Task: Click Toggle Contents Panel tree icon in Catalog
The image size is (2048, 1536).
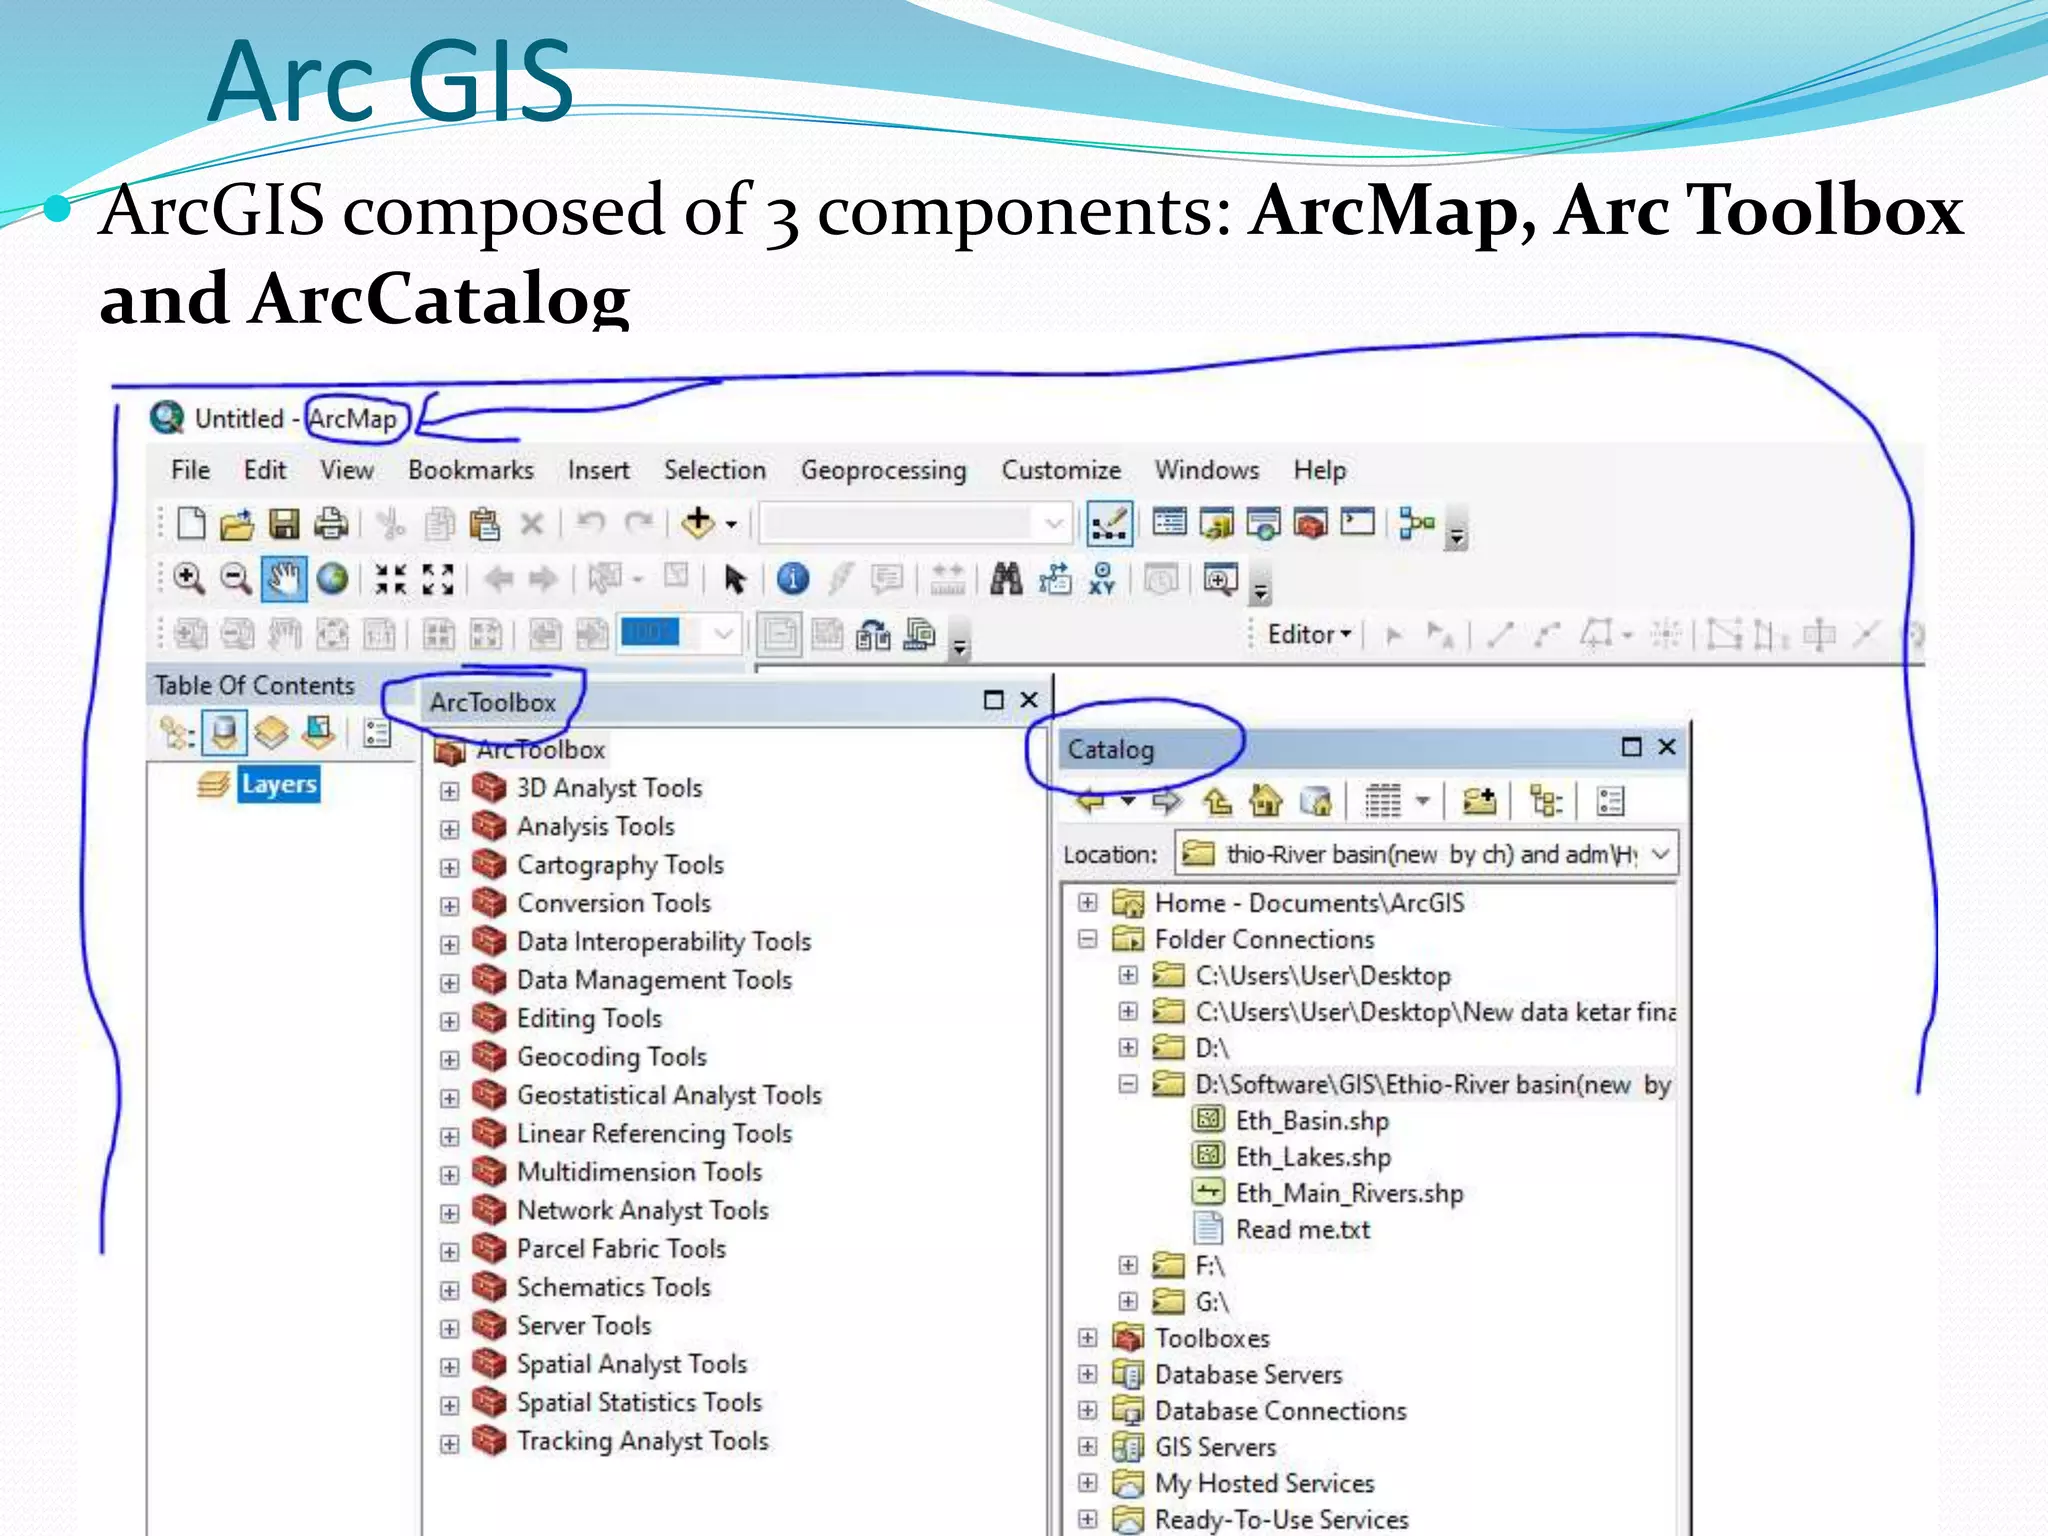Action: pos(1546,801)
